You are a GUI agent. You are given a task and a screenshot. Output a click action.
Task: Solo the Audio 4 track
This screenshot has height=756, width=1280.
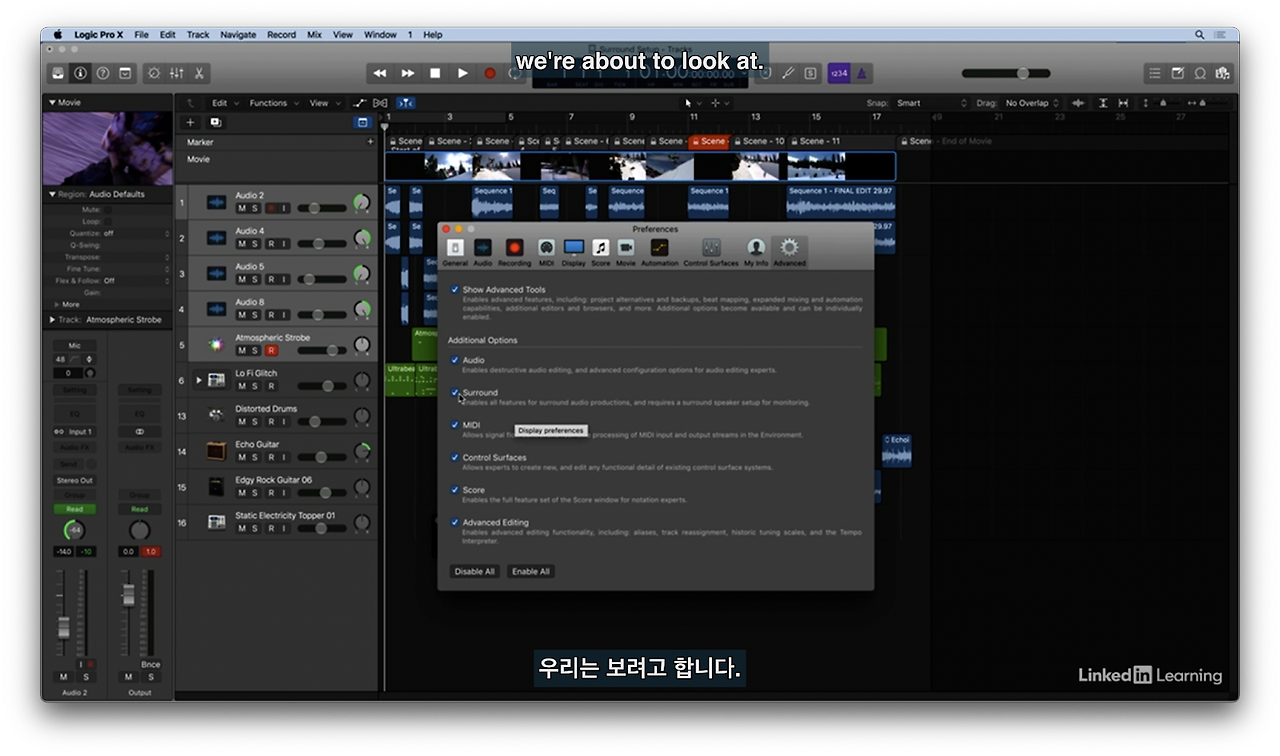click(255, 244)
